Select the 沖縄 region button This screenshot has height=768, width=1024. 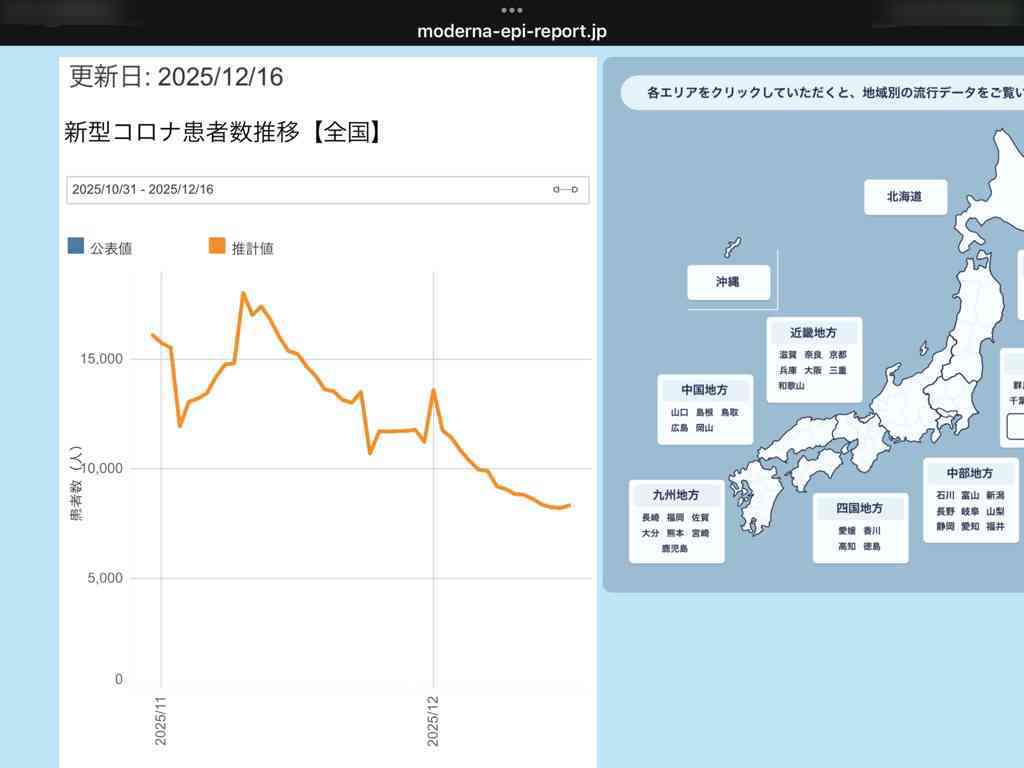click(x=728, y=283)
